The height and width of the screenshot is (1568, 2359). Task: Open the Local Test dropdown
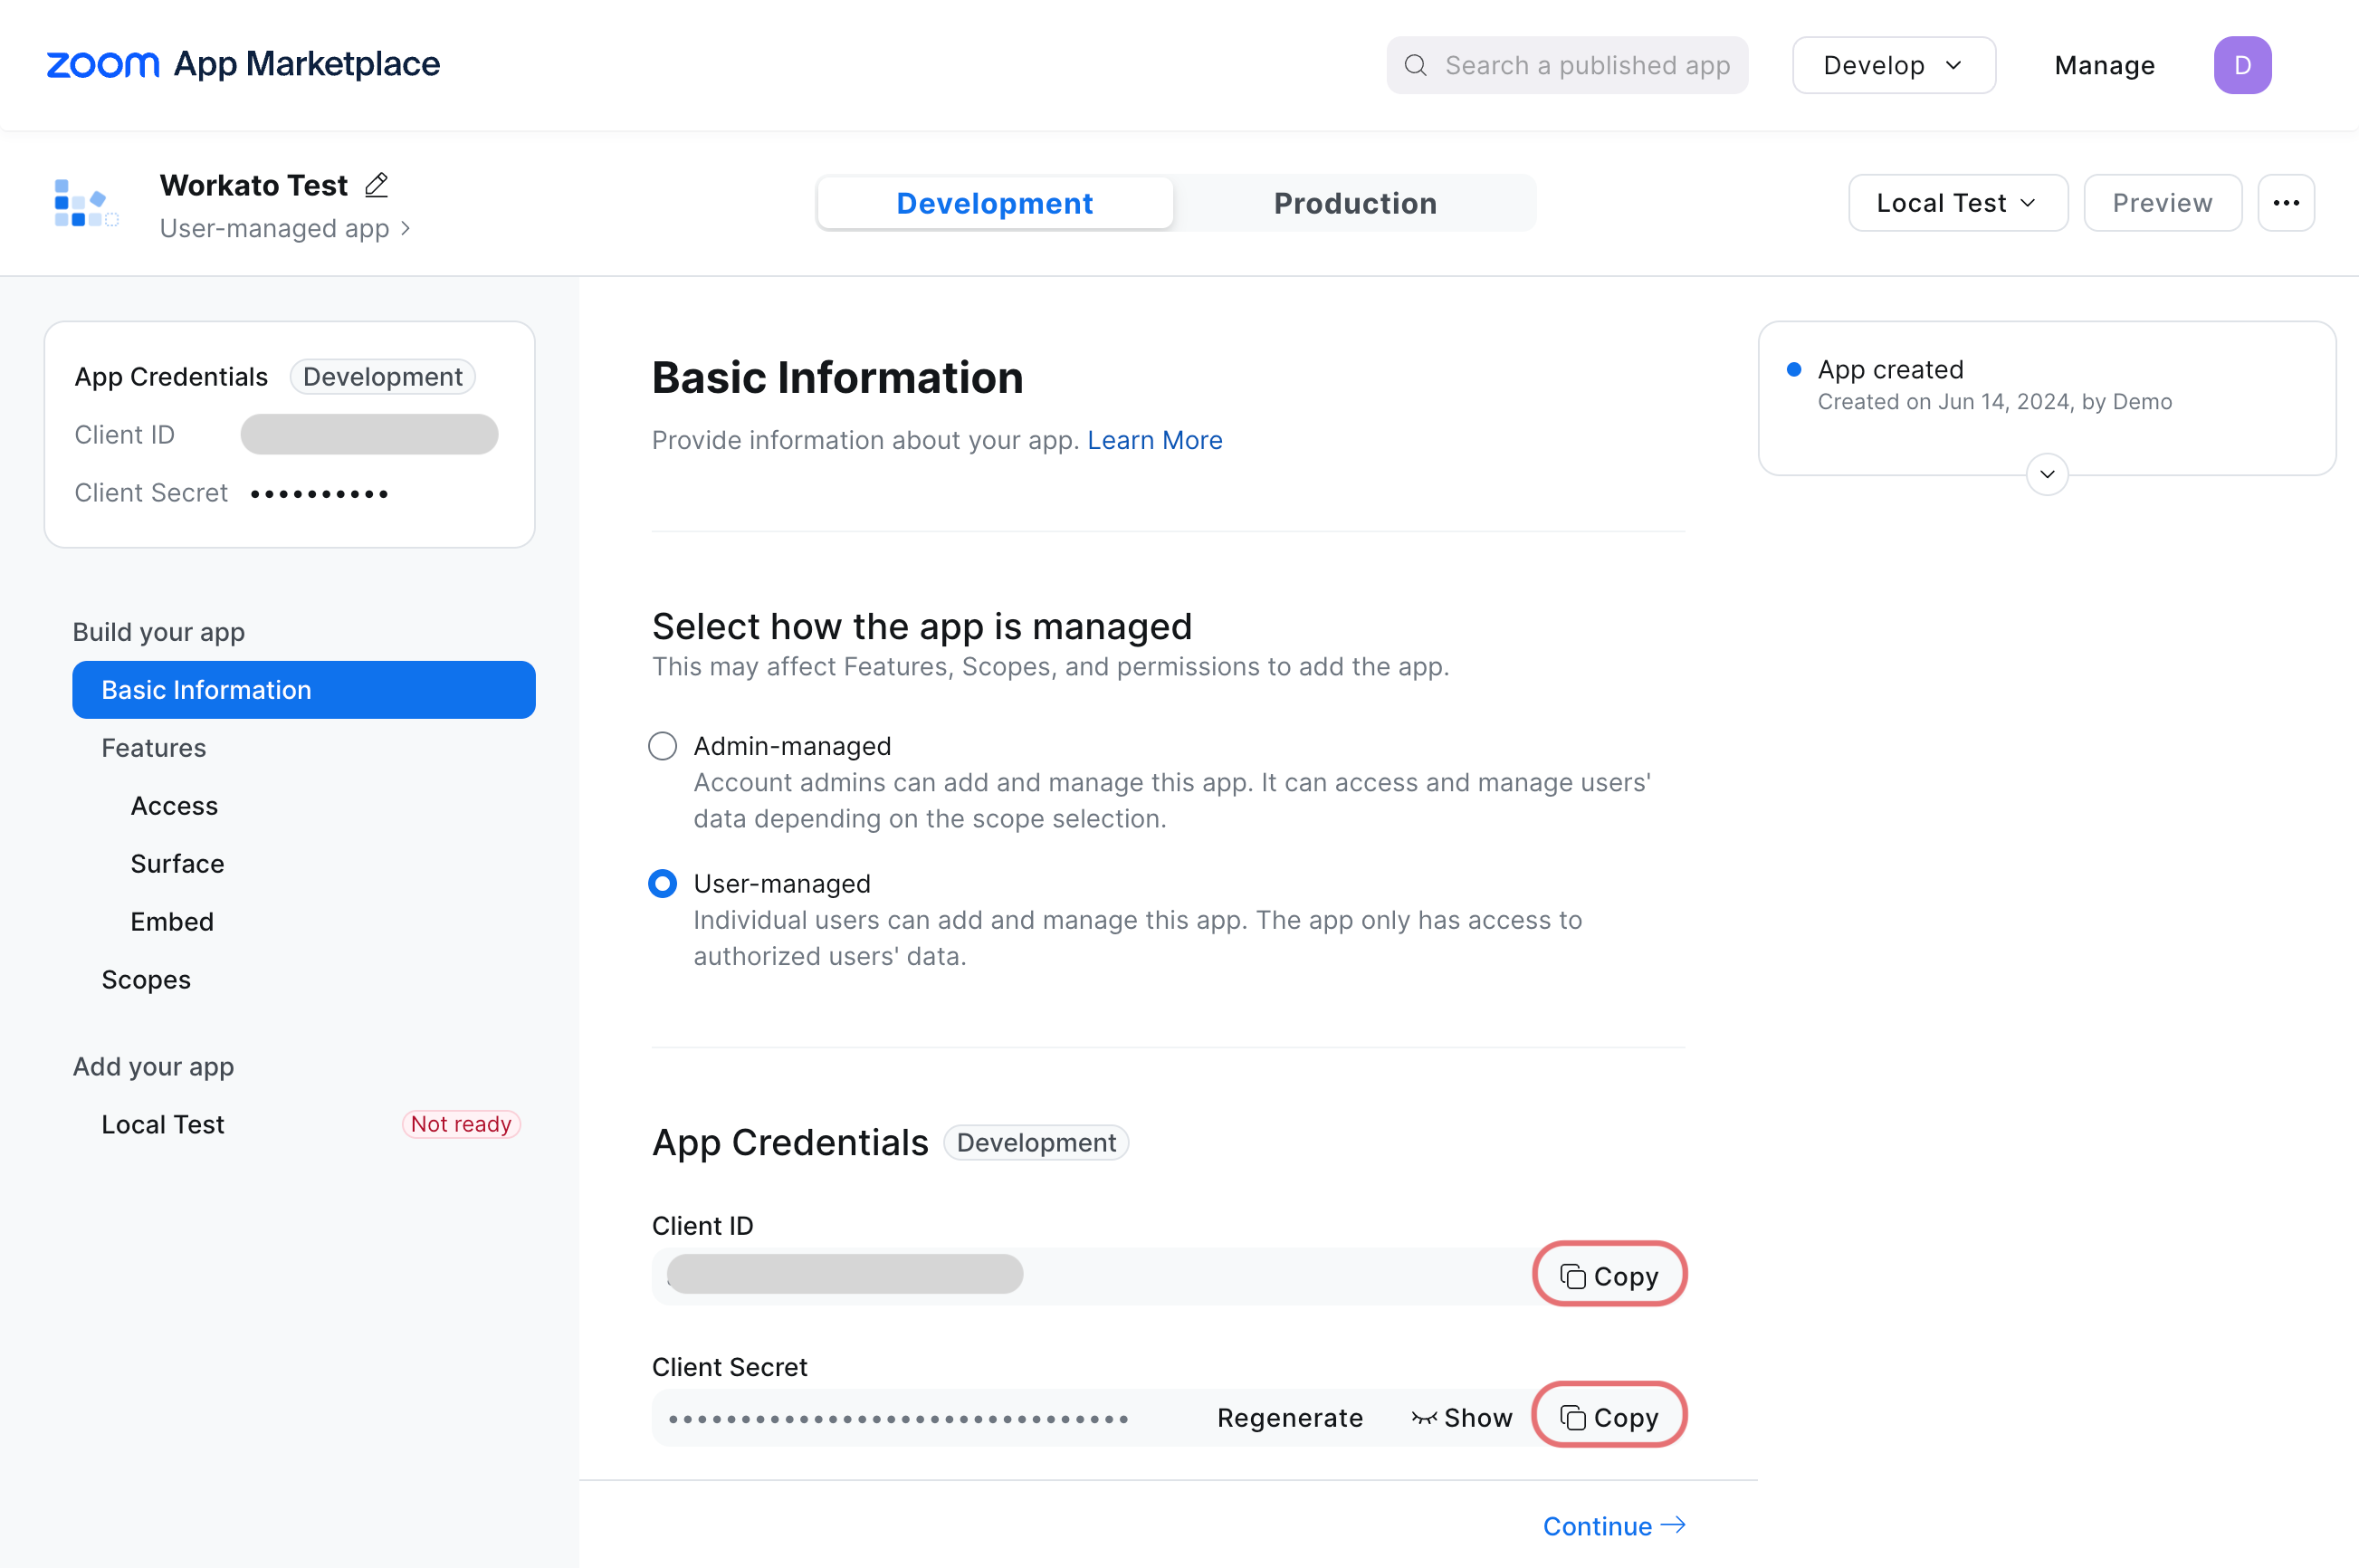[x=1957, y=202]
